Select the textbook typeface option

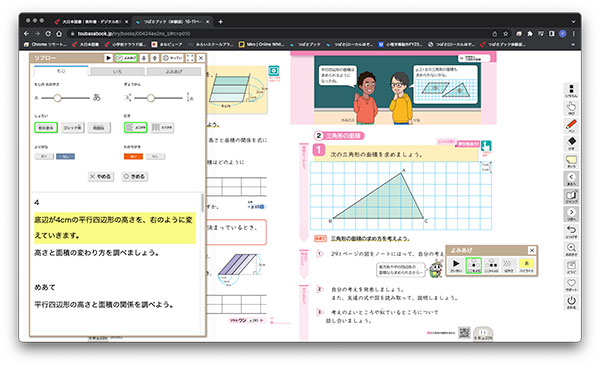pyautogui.click(x=46, y=127)
